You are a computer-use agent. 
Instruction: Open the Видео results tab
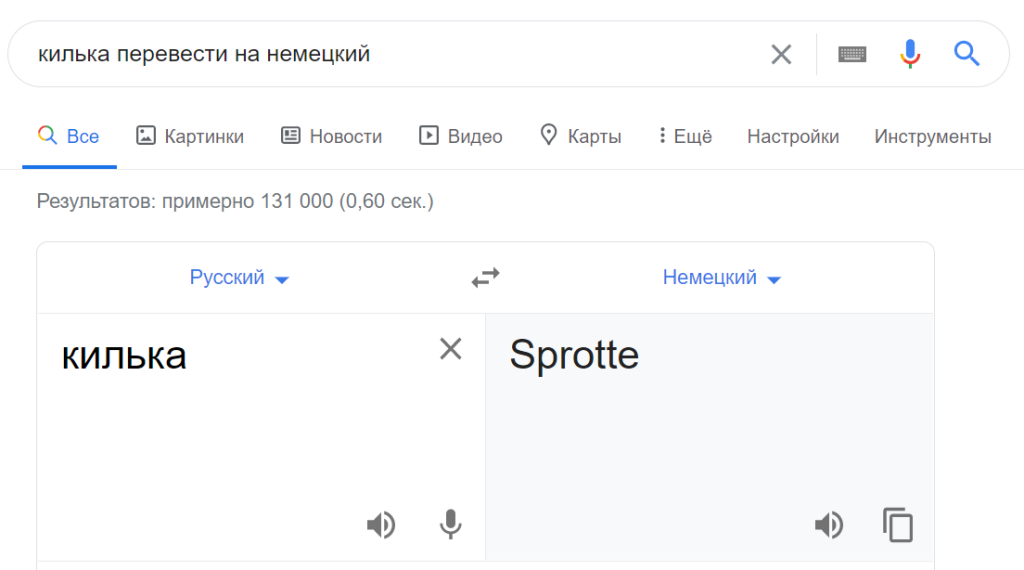pos(461,136)
